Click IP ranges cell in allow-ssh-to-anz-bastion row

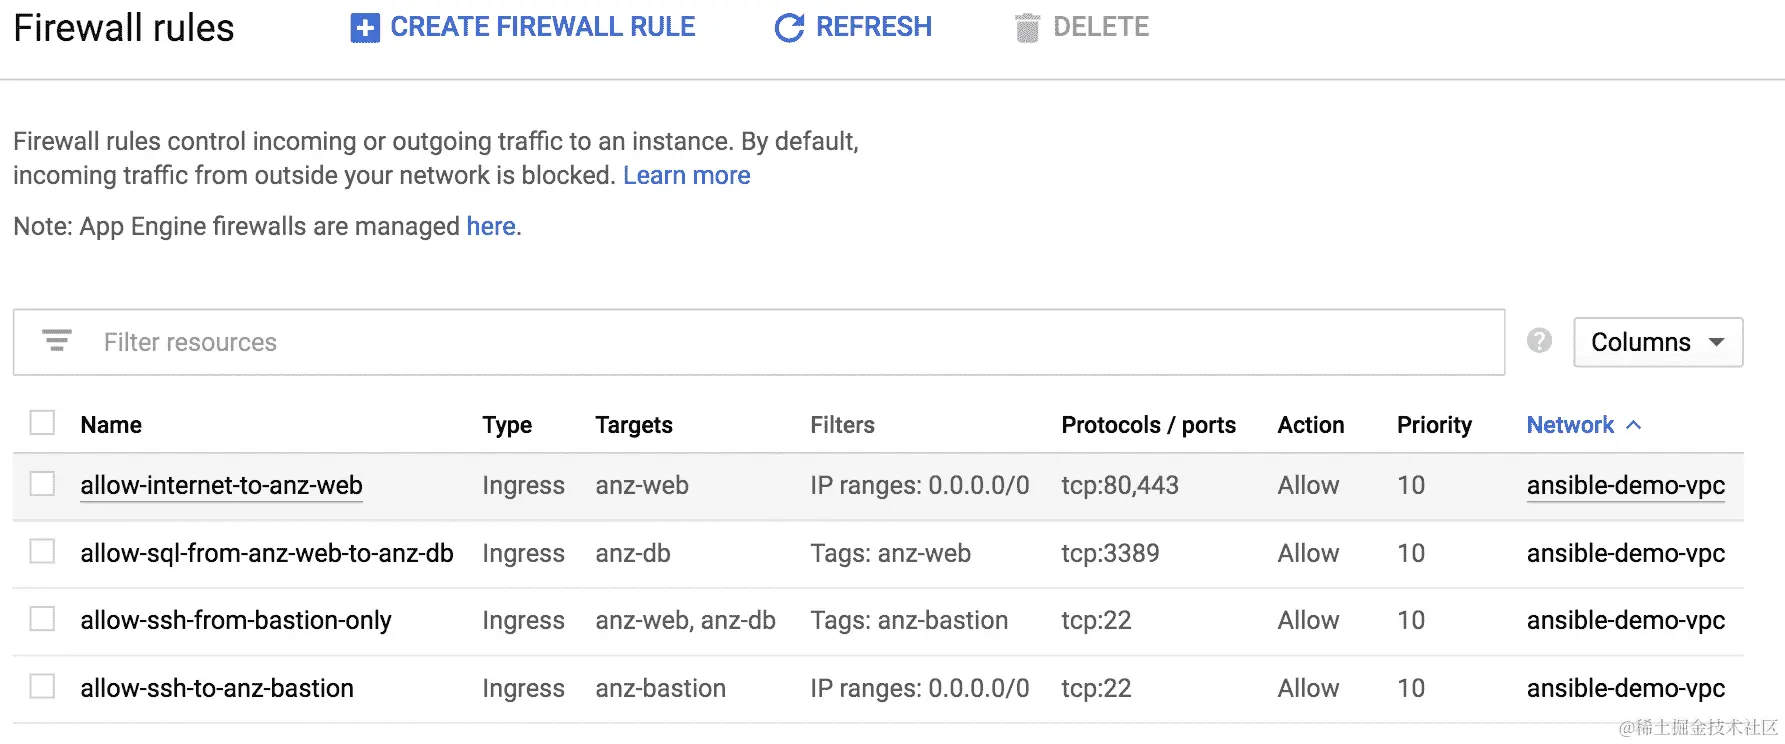coord(919,688)
